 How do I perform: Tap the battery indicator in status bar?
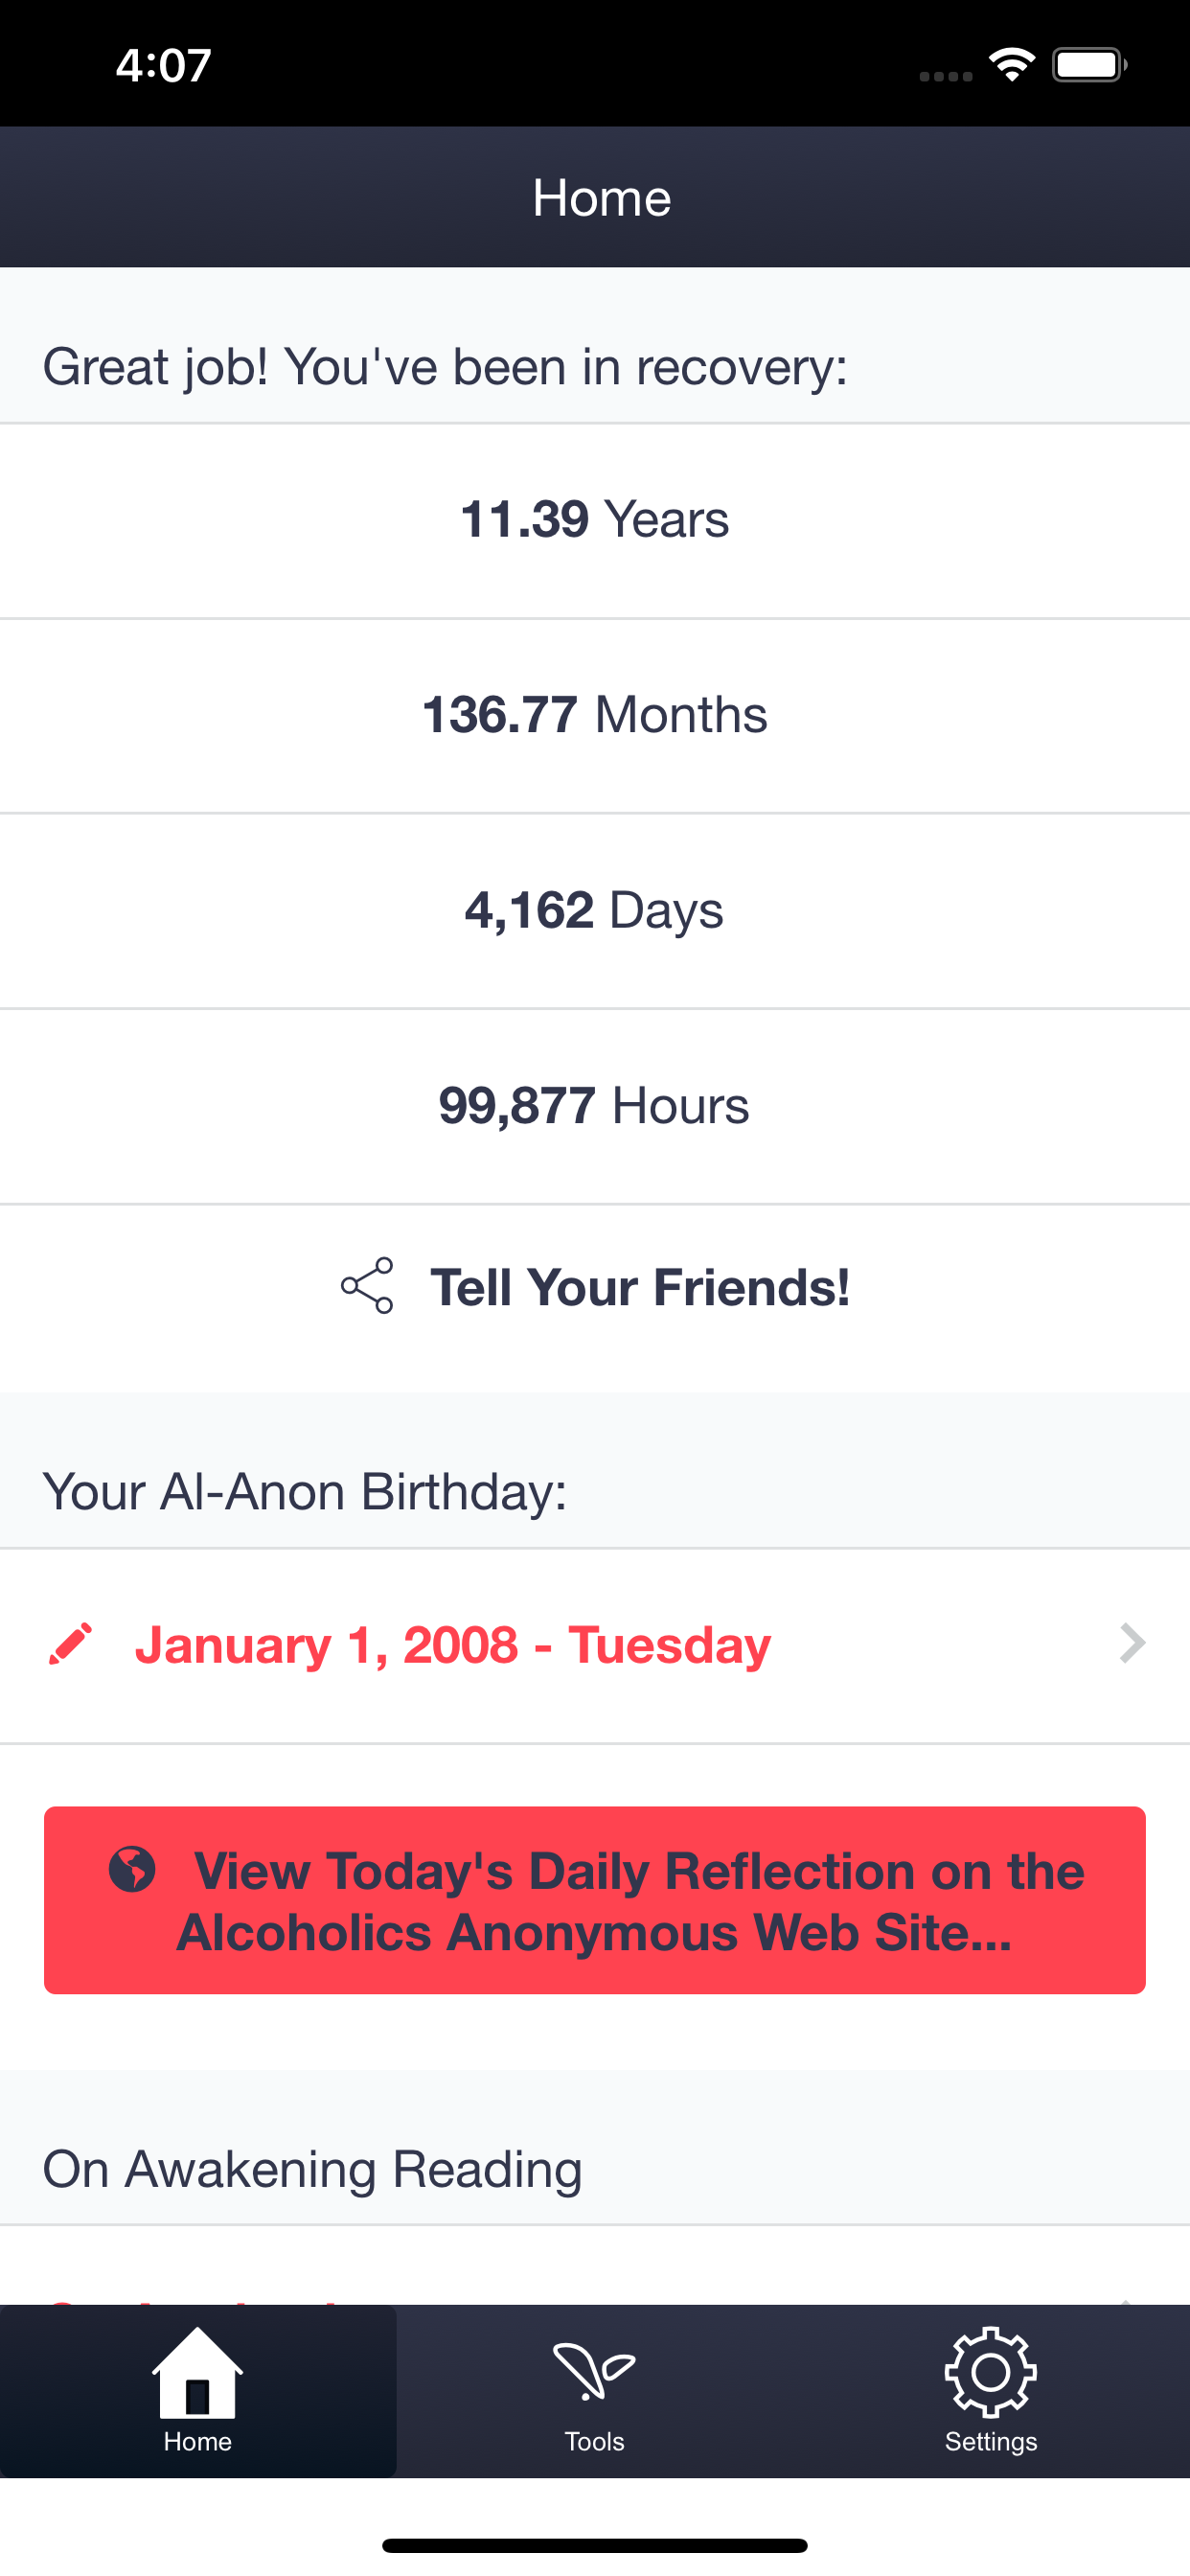pyautogui.click(x=1089, y=66)
